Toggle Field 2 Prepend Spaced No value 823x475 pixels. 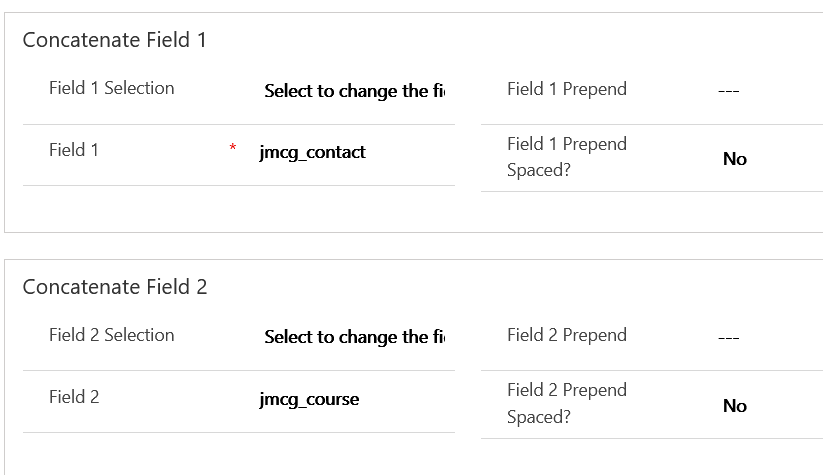pyautogui.click(x=735, y=406)
